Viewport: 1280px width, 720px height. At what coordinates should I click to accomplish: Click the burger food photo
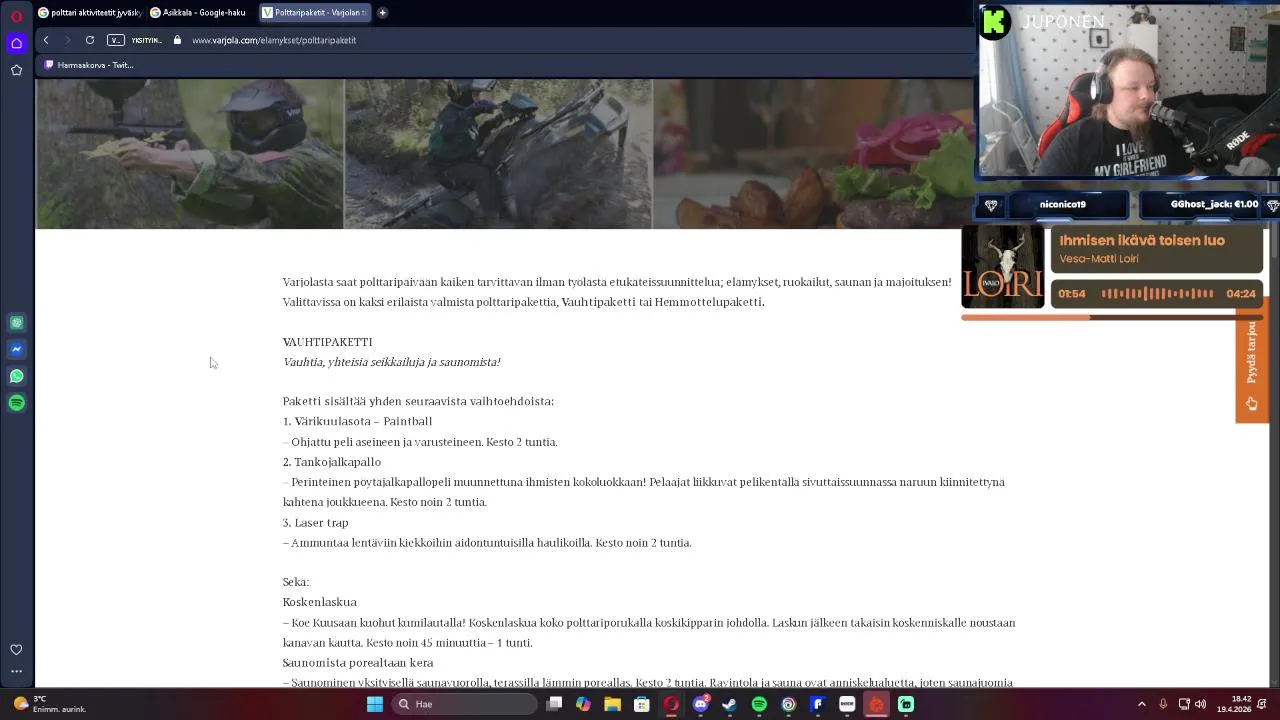813,154
